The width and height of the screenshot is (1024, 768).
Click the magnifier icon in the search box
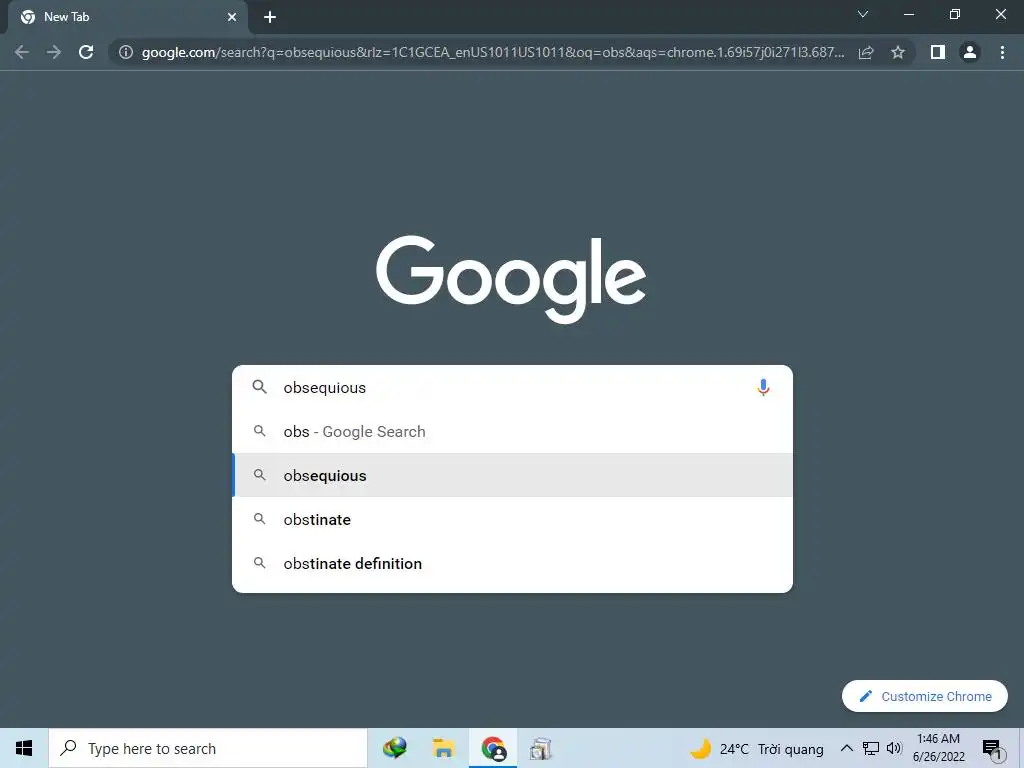pyautogui.click(x=259, y=387)
